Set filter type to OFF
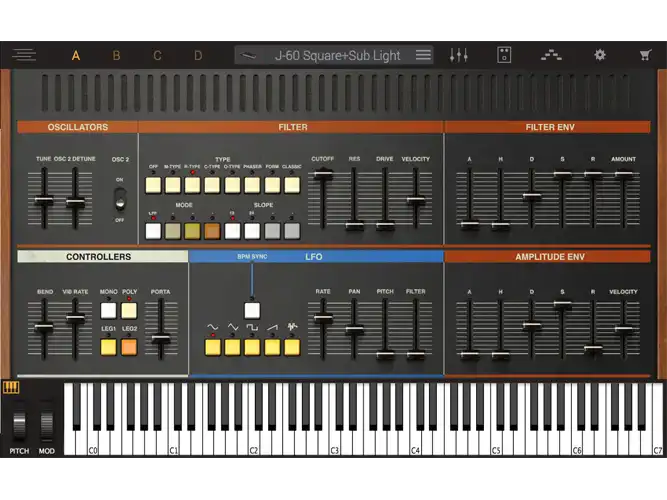The image size is (667, 500). tap(153, 185)
